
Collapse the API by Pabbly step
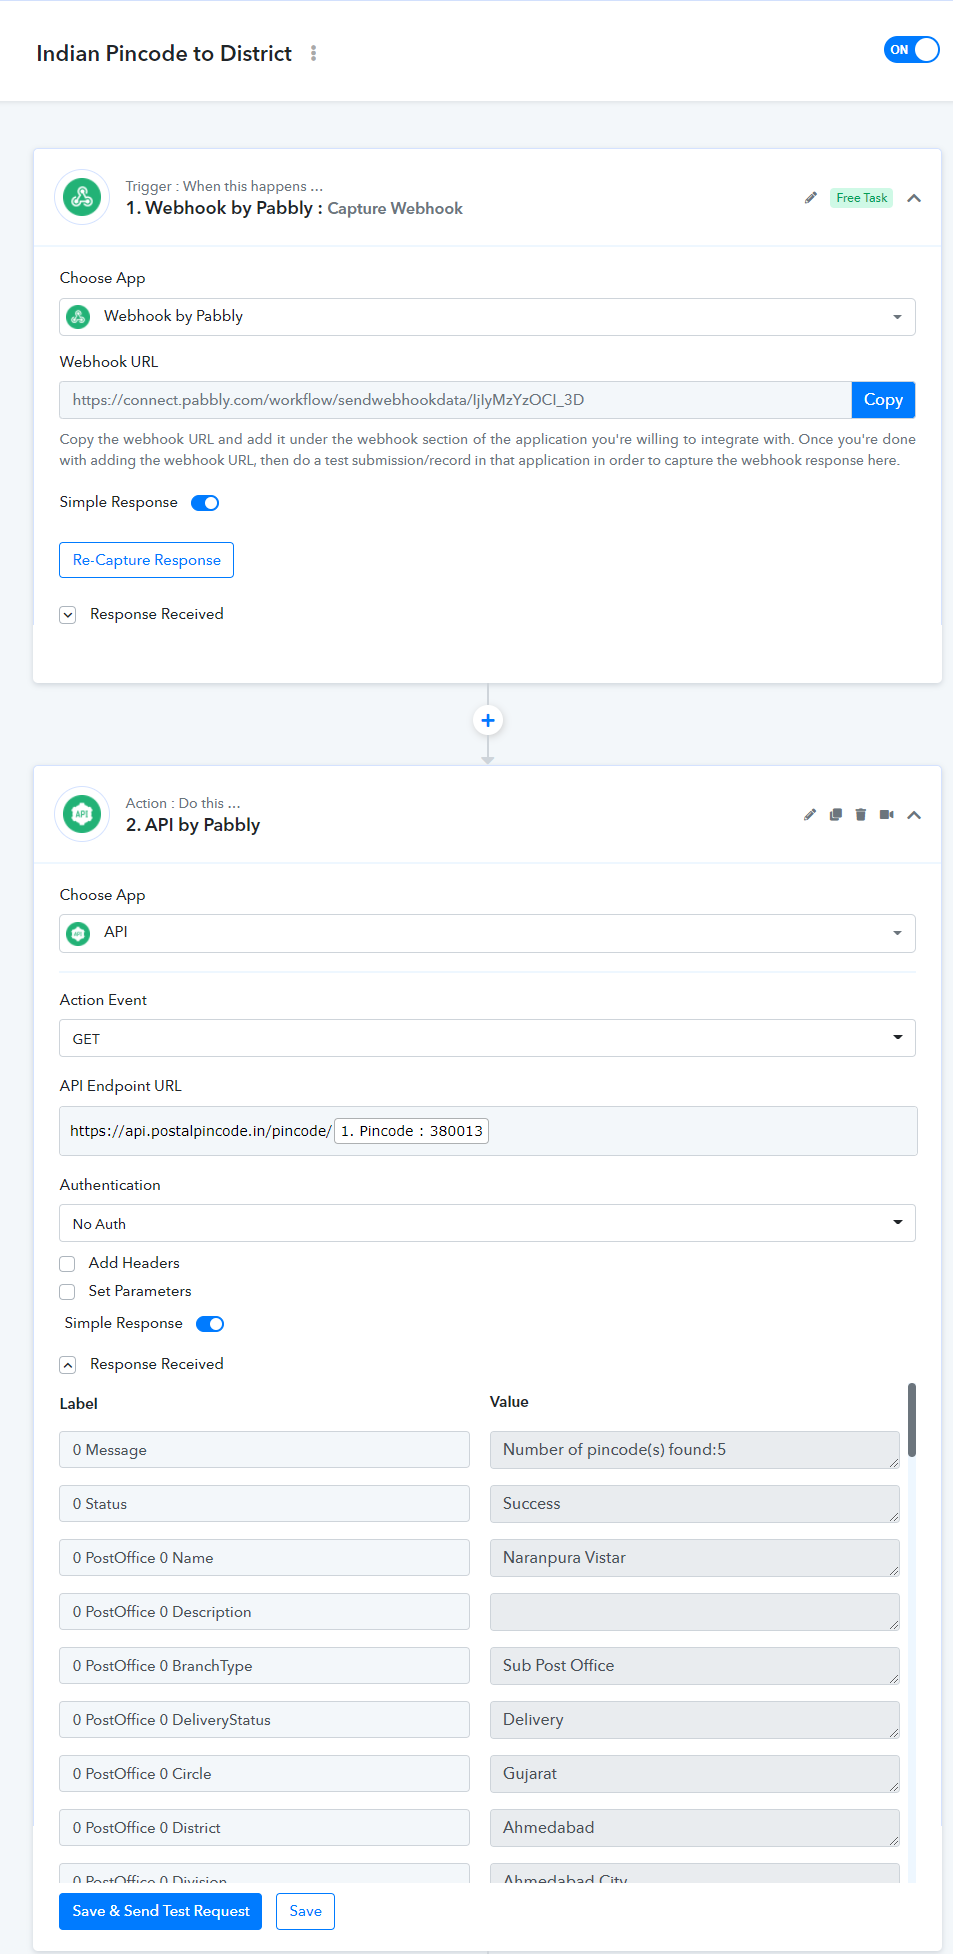[914, 815]
